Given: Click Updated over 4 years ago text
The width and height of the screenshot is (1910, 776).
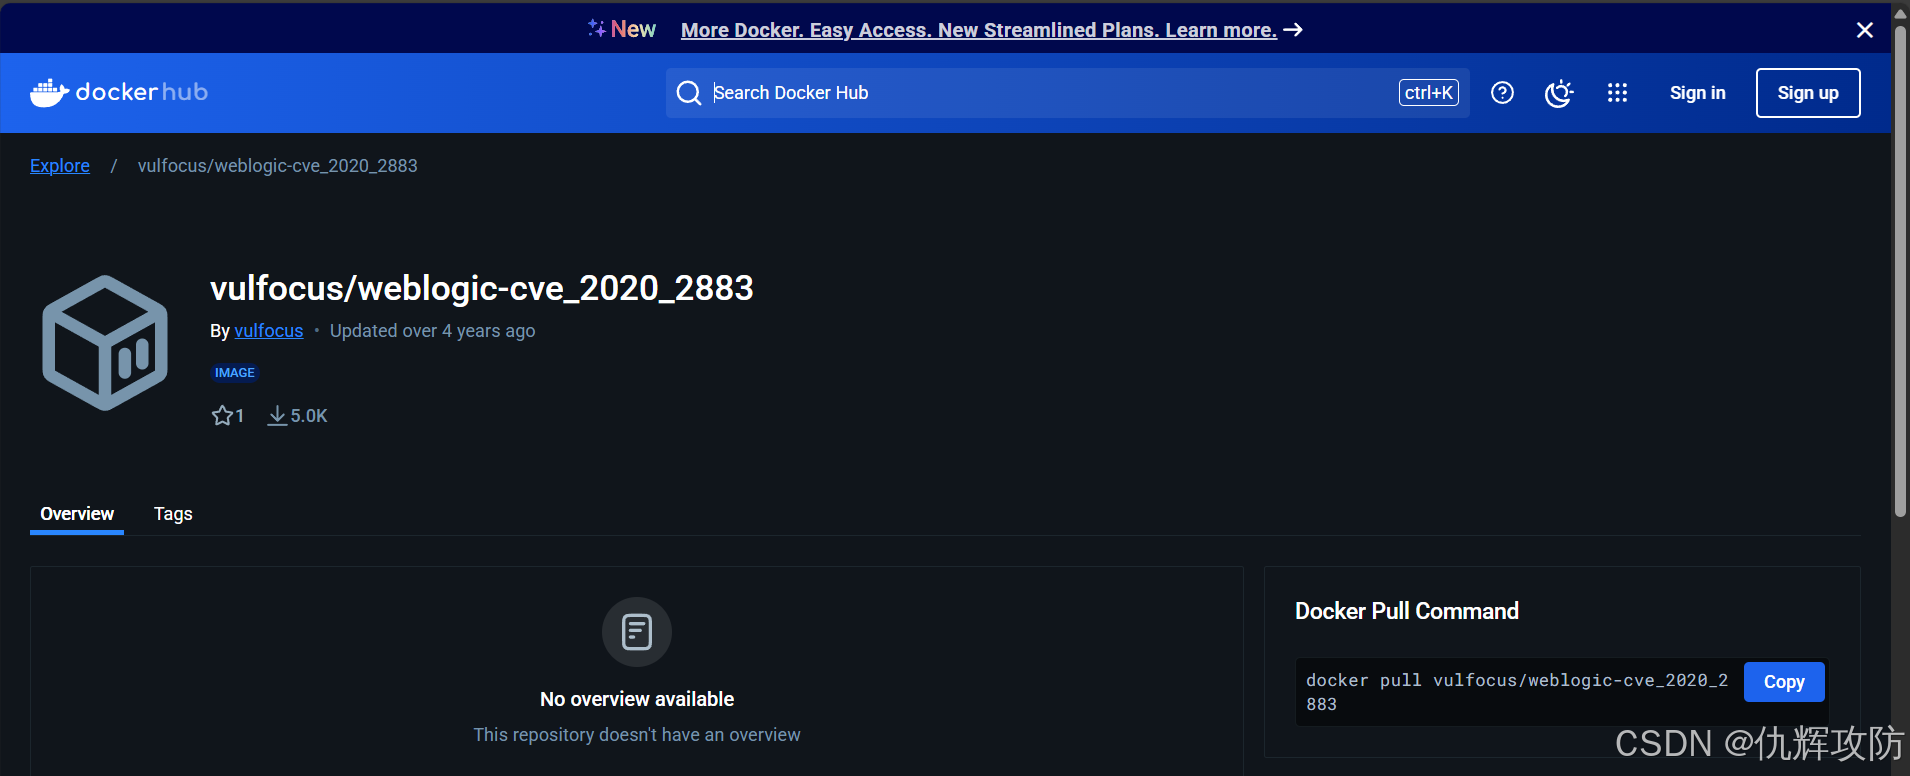Looking at the screenshot, I should pyautogui.click(x=433, y=331).
